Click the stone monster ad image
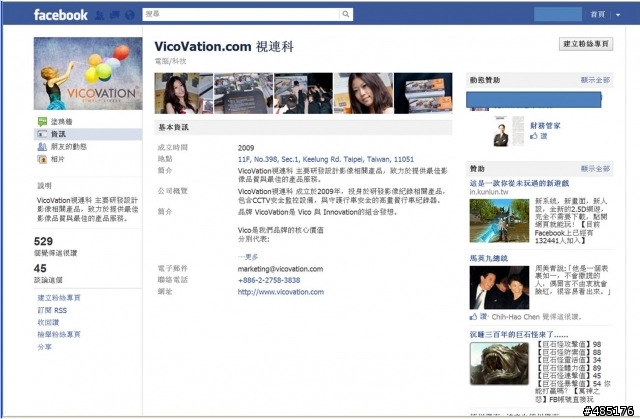 499,364
